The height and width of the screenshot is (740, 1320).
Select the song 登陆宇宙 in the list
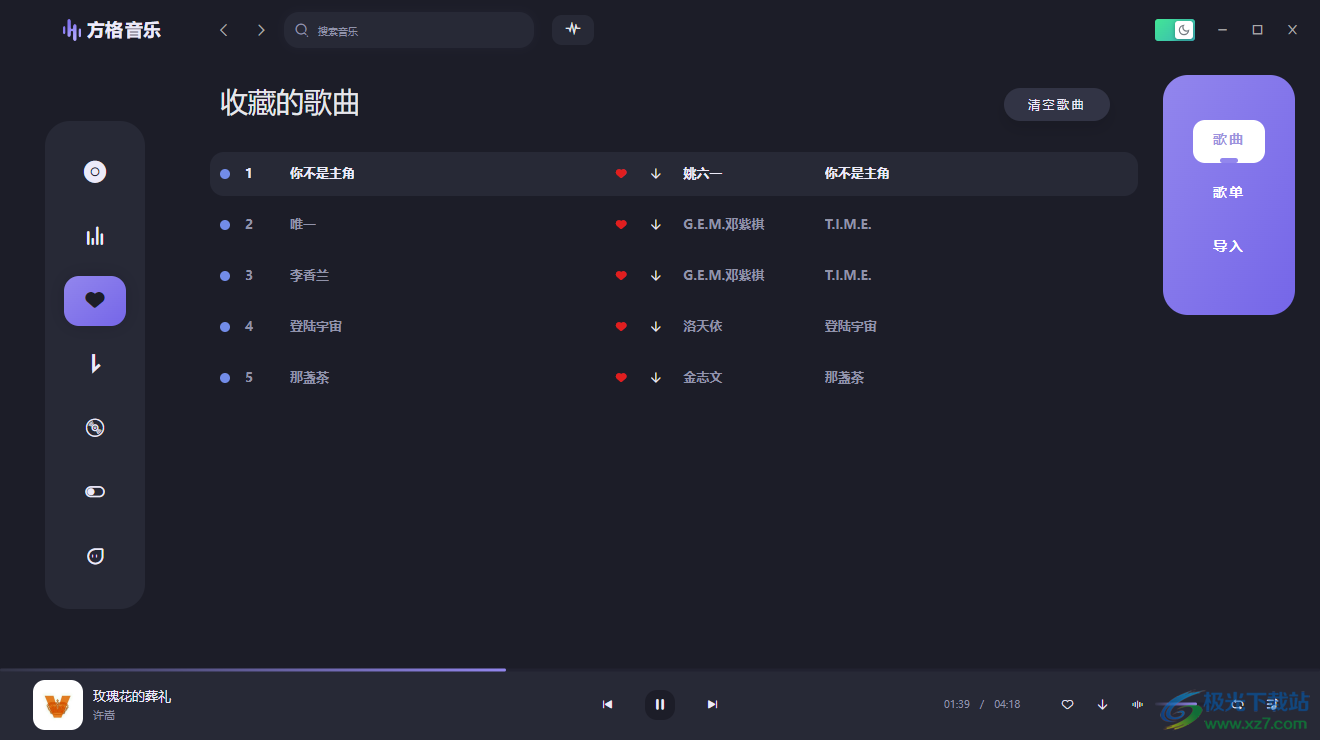point(315,326)
